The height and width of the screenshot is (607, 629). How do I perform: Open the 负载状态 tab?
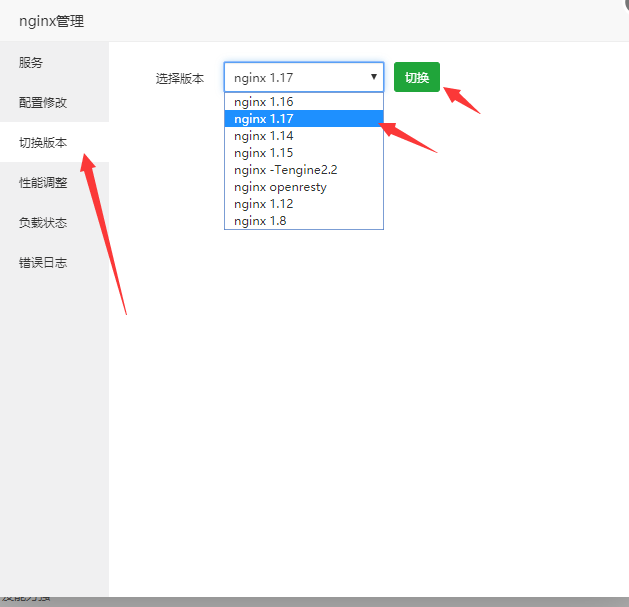54,223
